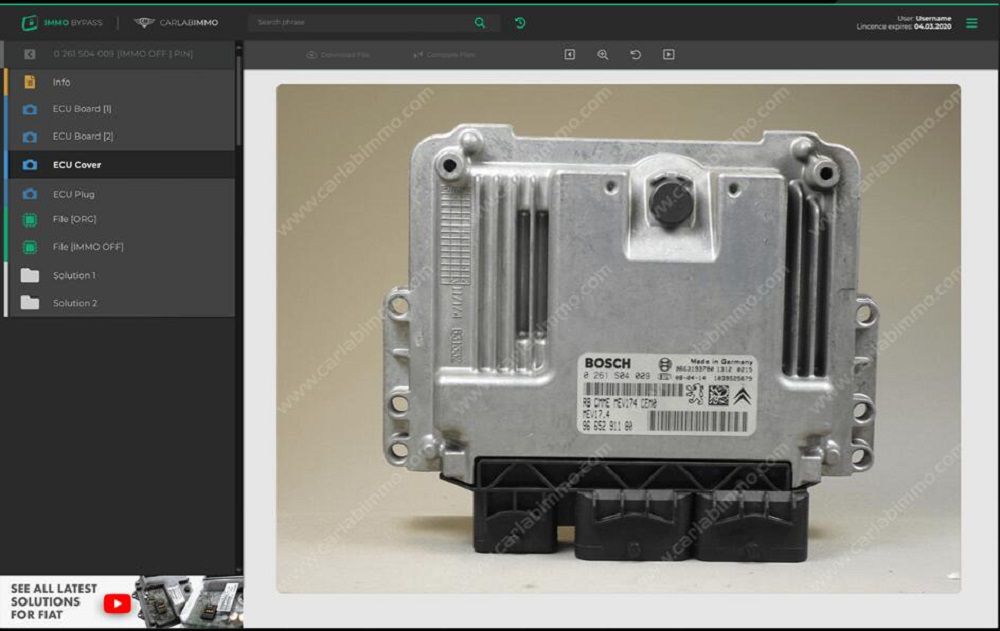Image resolution: width=1000 pixels, height=631 pixels.
Task: Click the next image arrow icon
Action: pos(667,54)
